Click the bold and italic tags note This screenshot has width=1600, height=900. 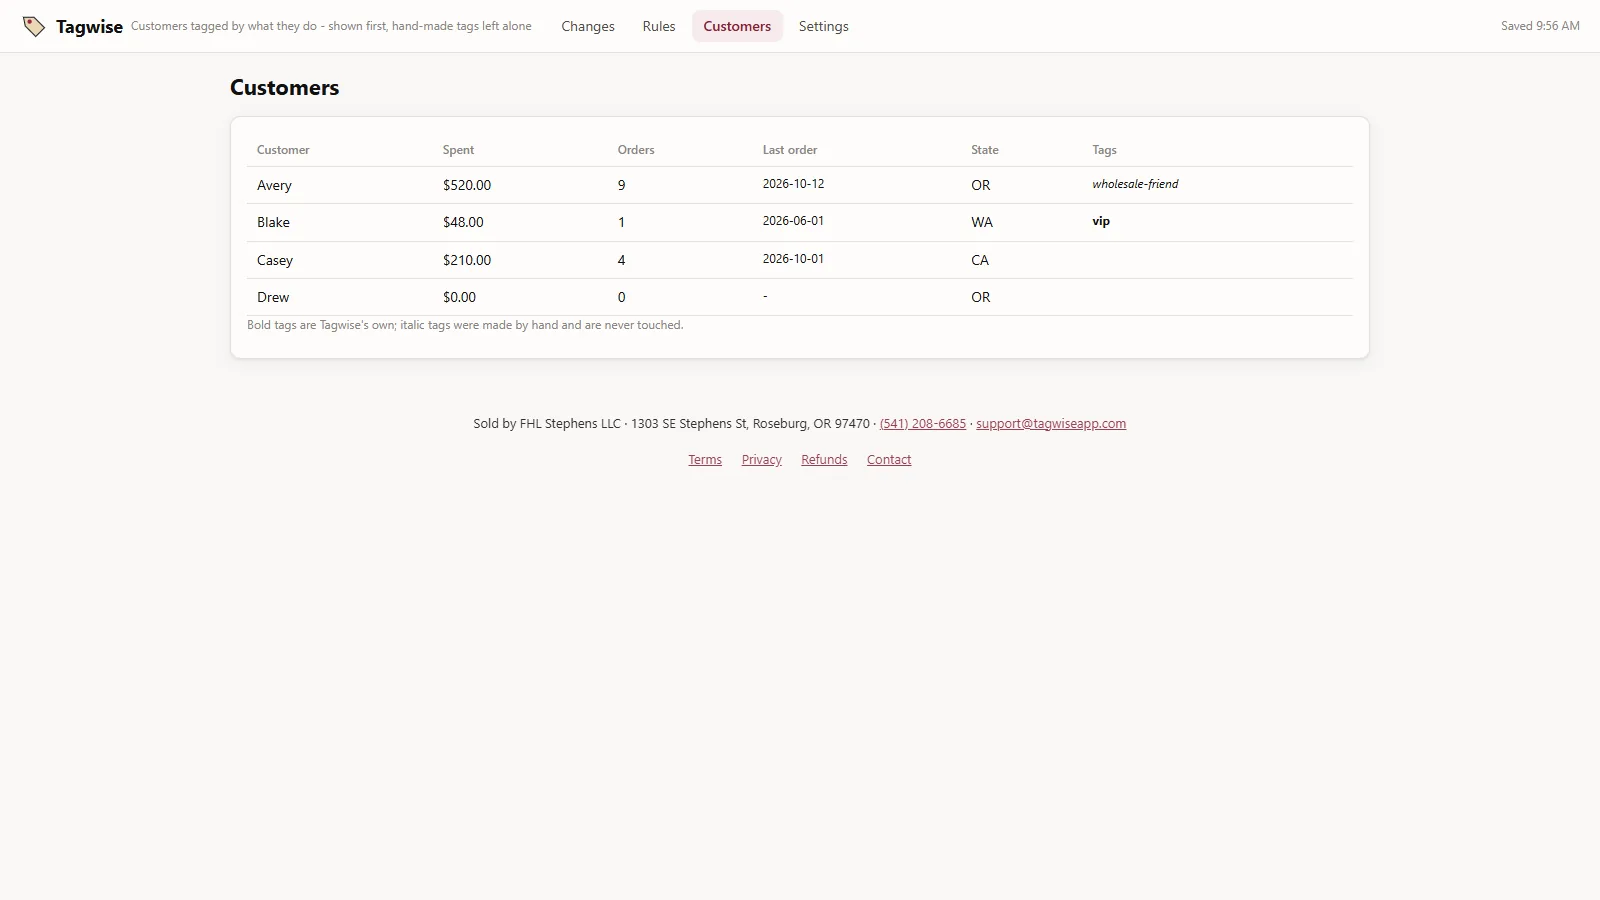[465, 325]
